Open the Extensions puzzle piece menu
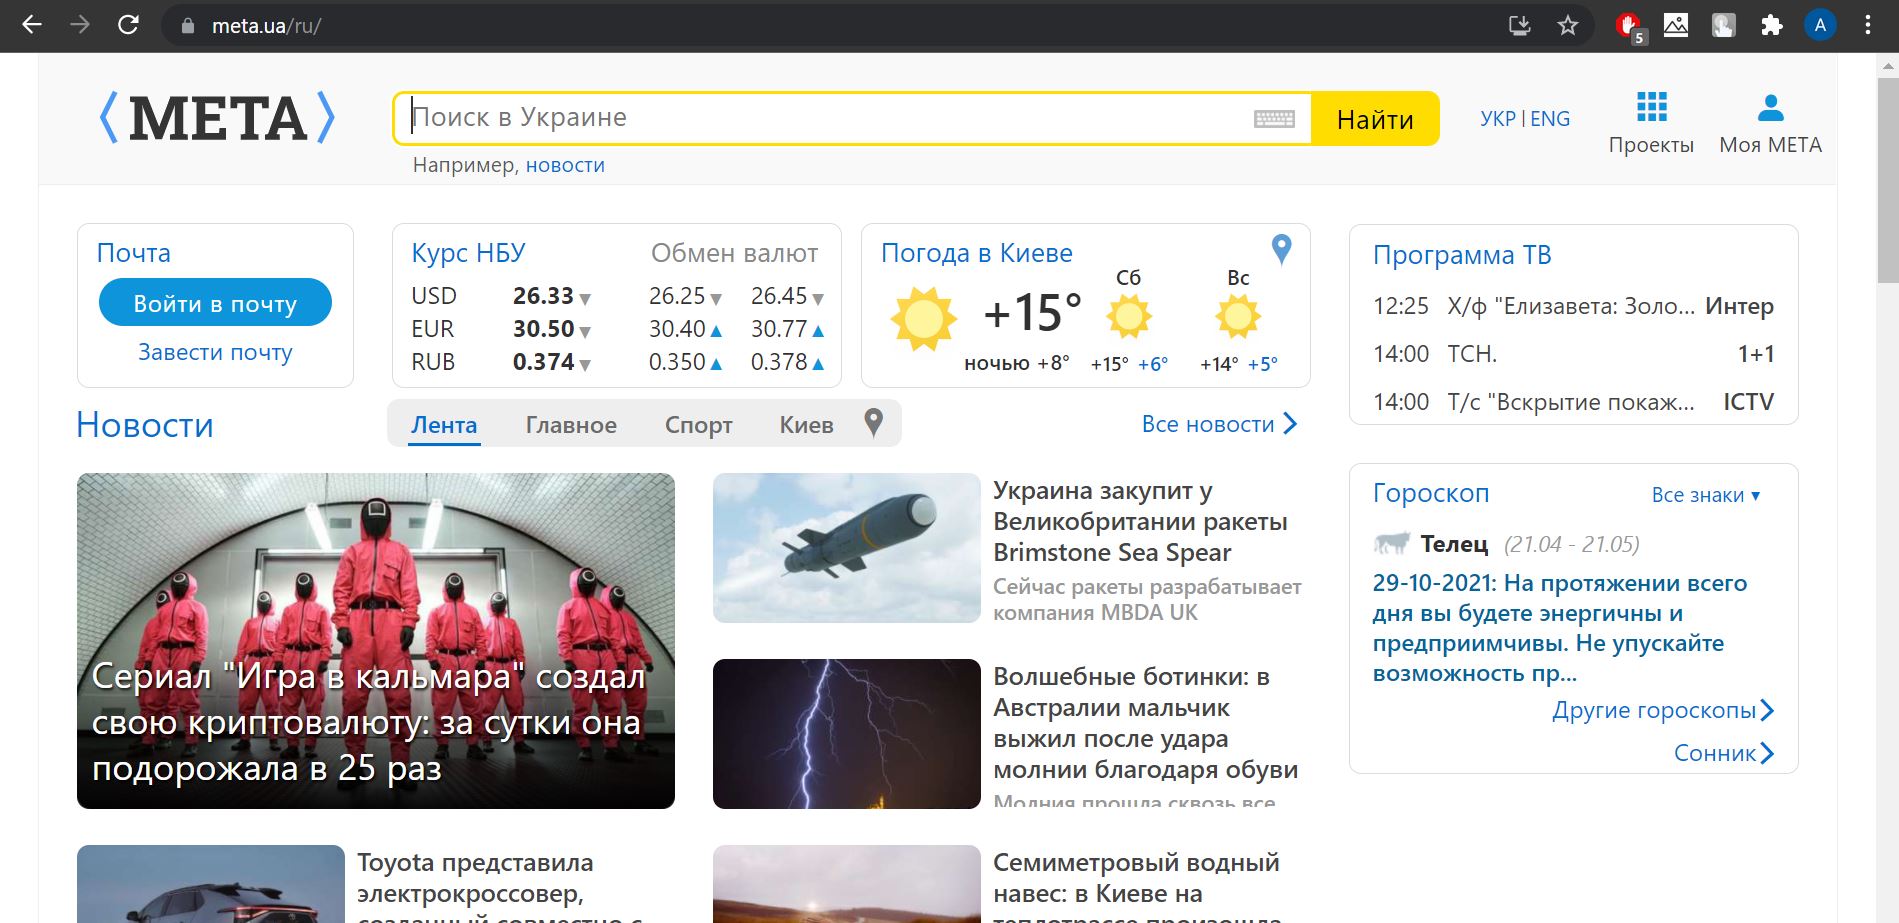The height and width of the screenshot is (923, 1899). [1772, 25]
